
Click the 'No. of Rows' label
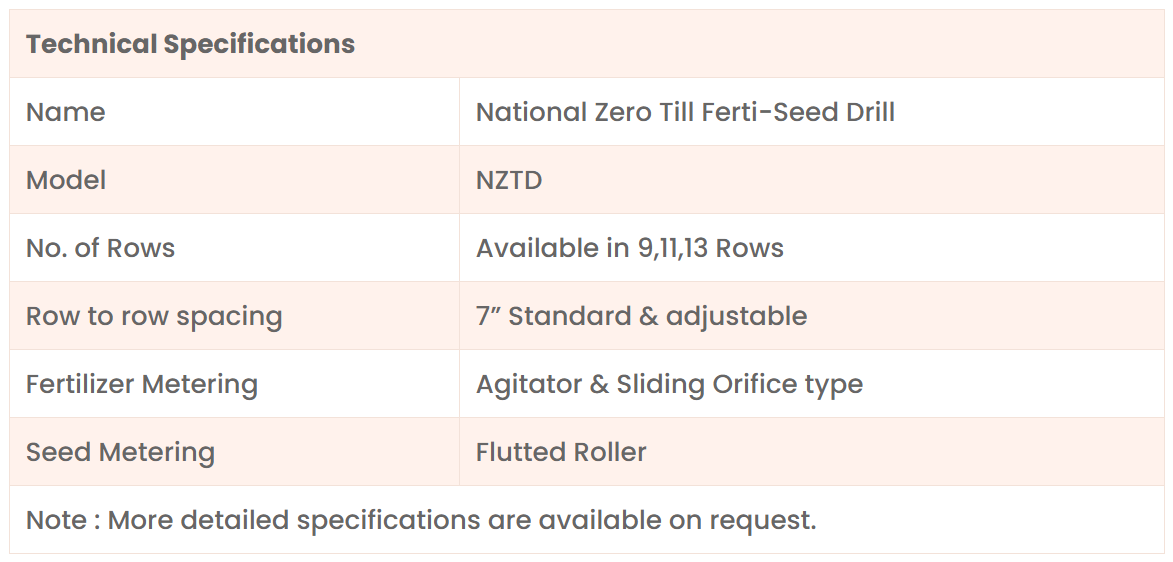100,248
